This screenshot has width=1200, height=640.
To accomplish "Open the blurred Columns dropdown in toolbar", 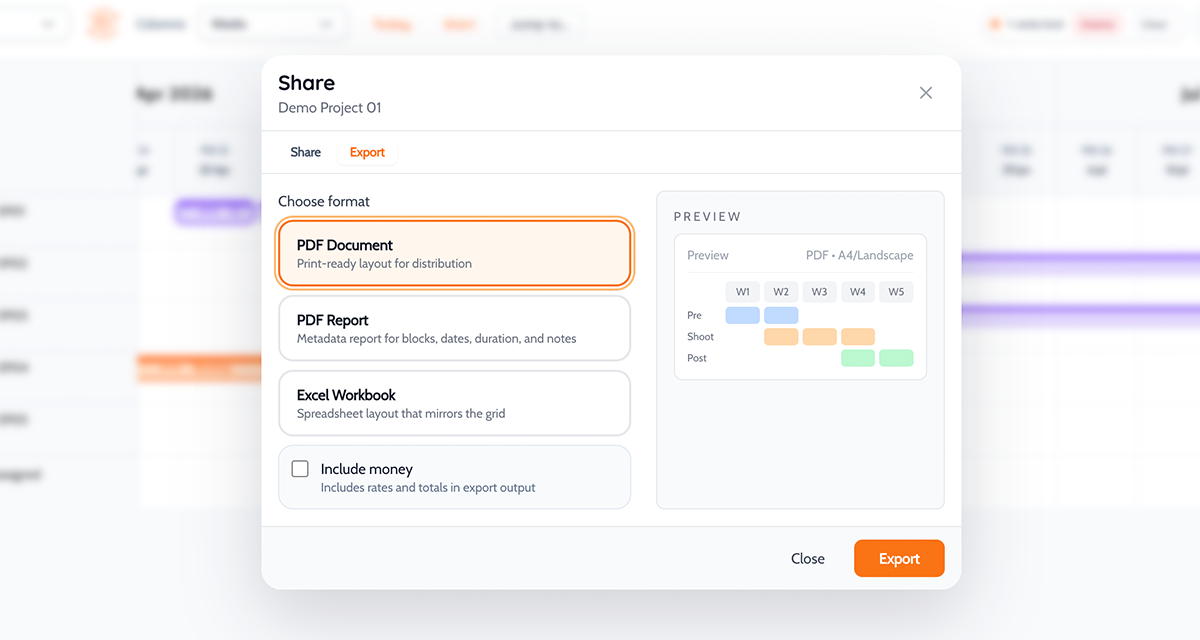I will (272, 24).
